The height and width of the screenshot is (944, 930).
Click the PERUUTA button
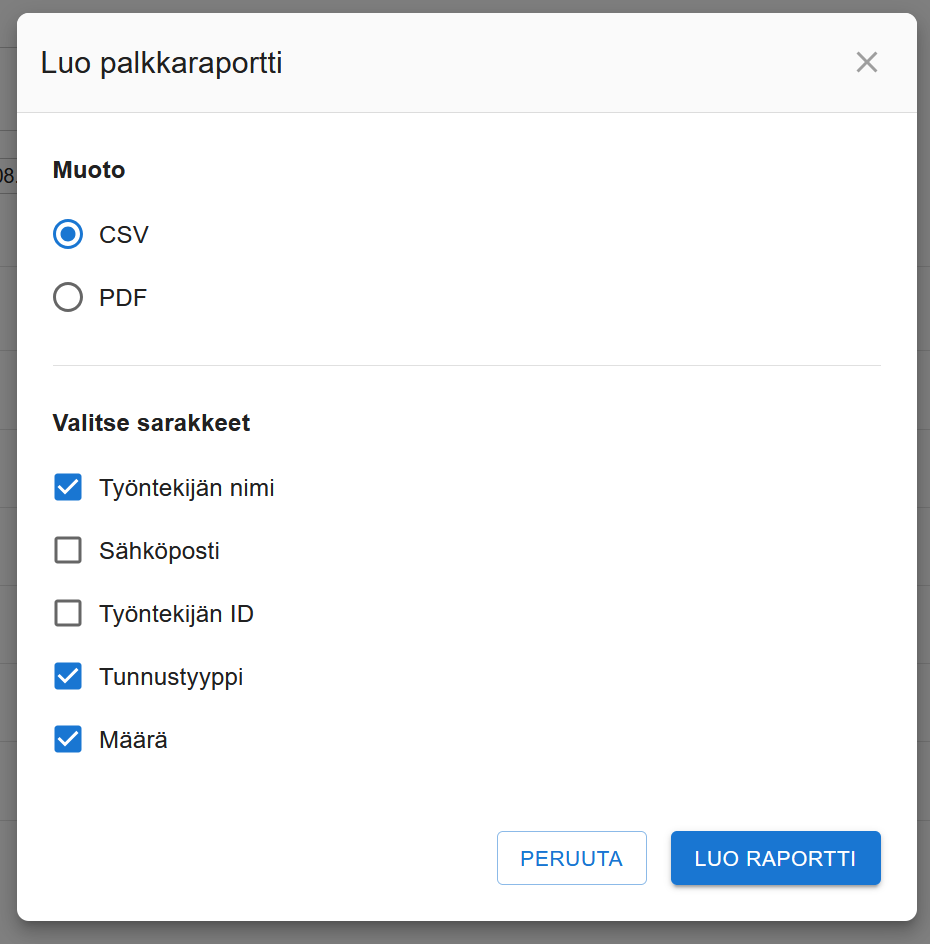[x=571, y=857]
